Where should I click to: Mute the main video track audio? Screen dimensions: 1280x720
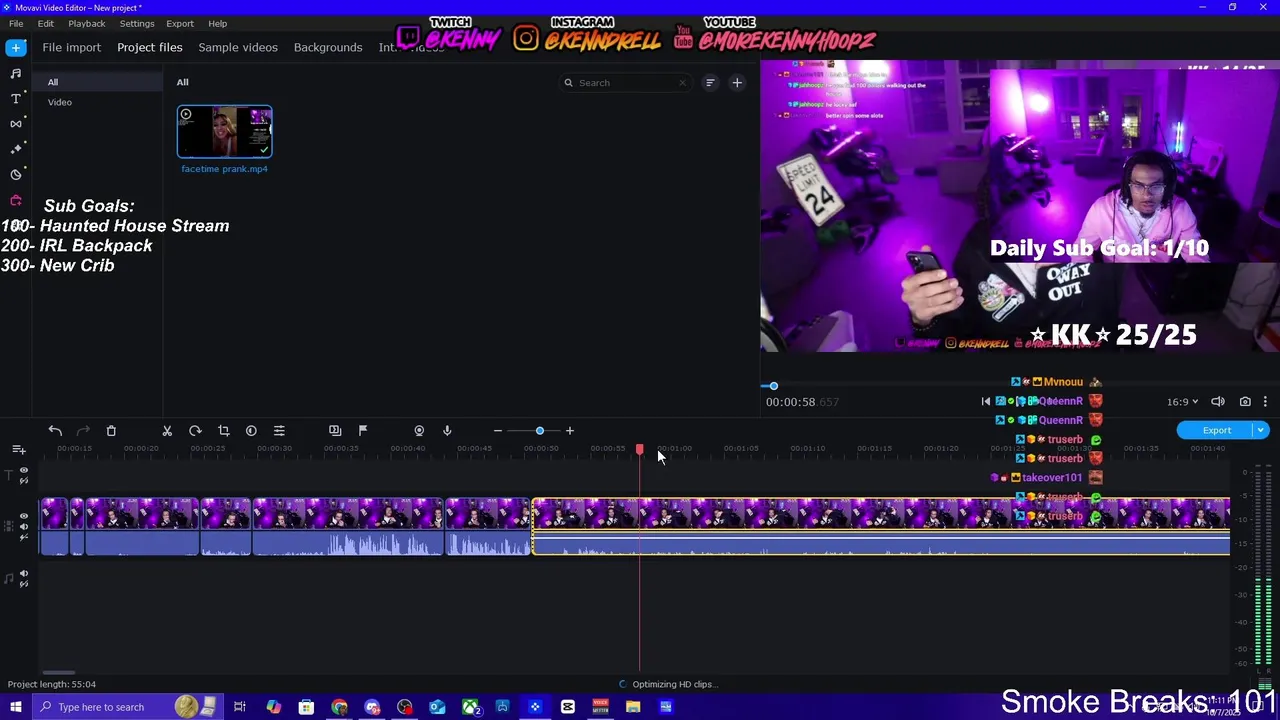coord(24,526)
